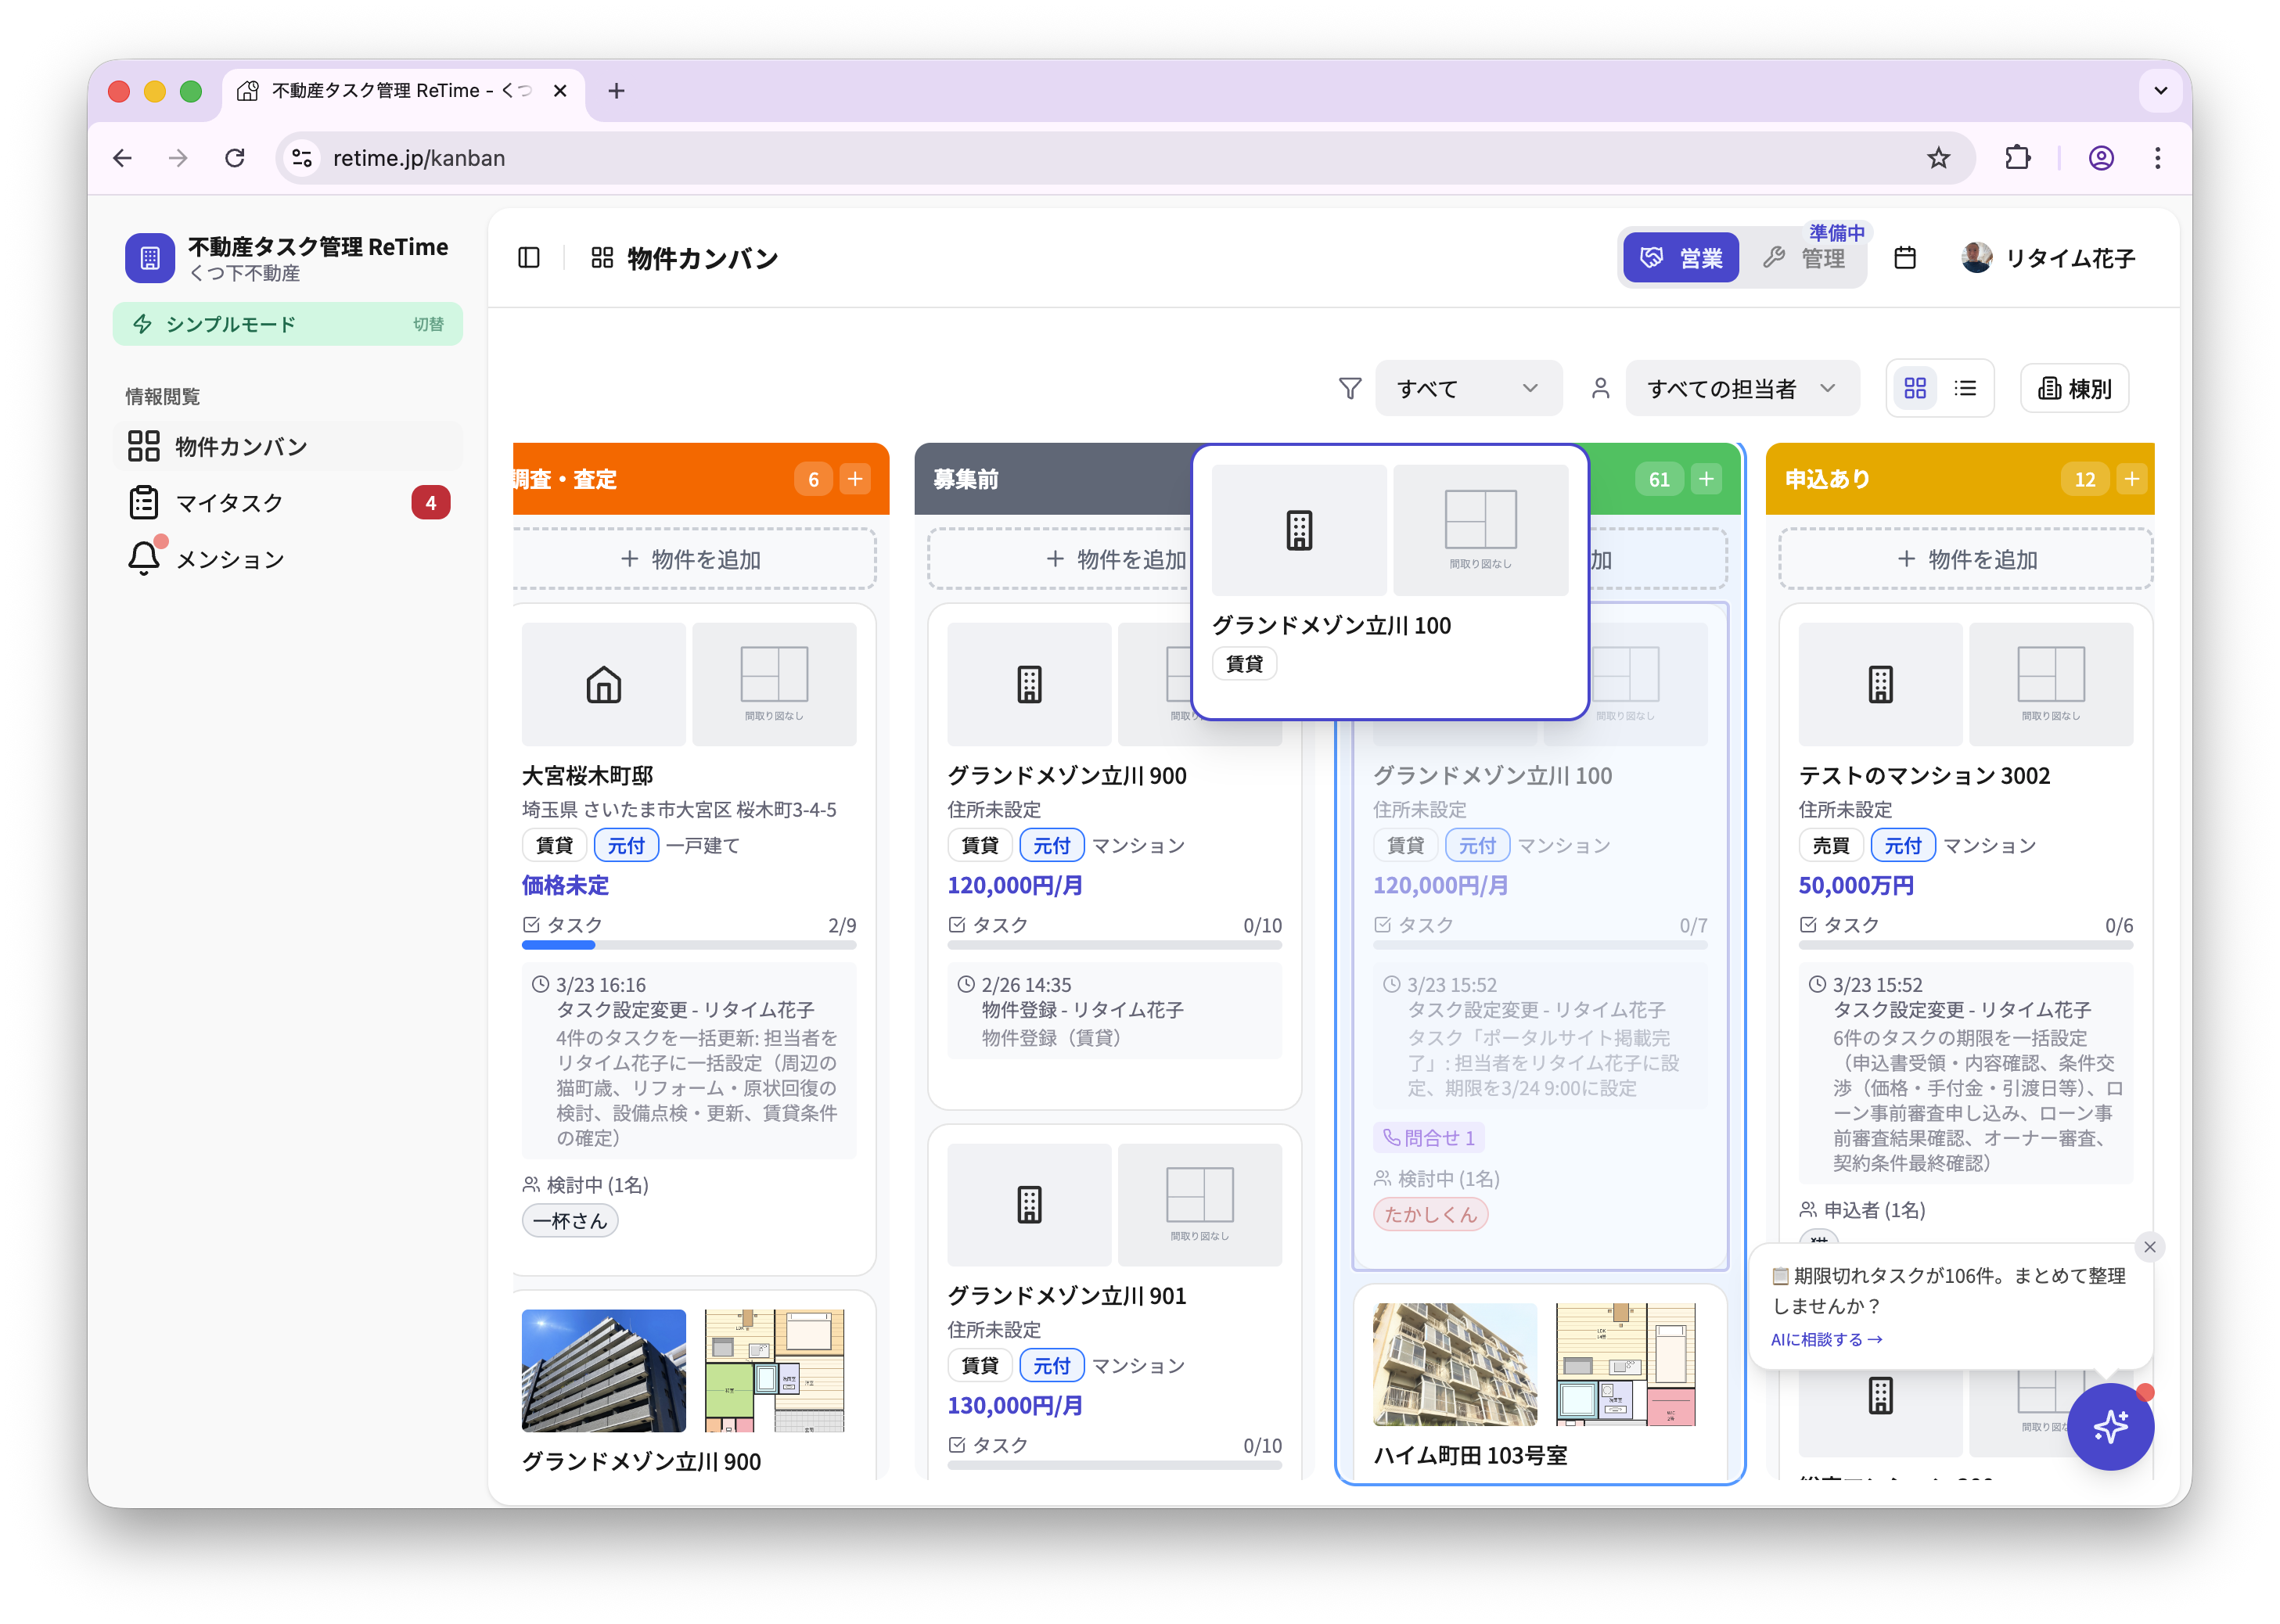
Task: Open ハイム町田 103号室 floor plan thumbnail
Action: coord(1626,1364)
